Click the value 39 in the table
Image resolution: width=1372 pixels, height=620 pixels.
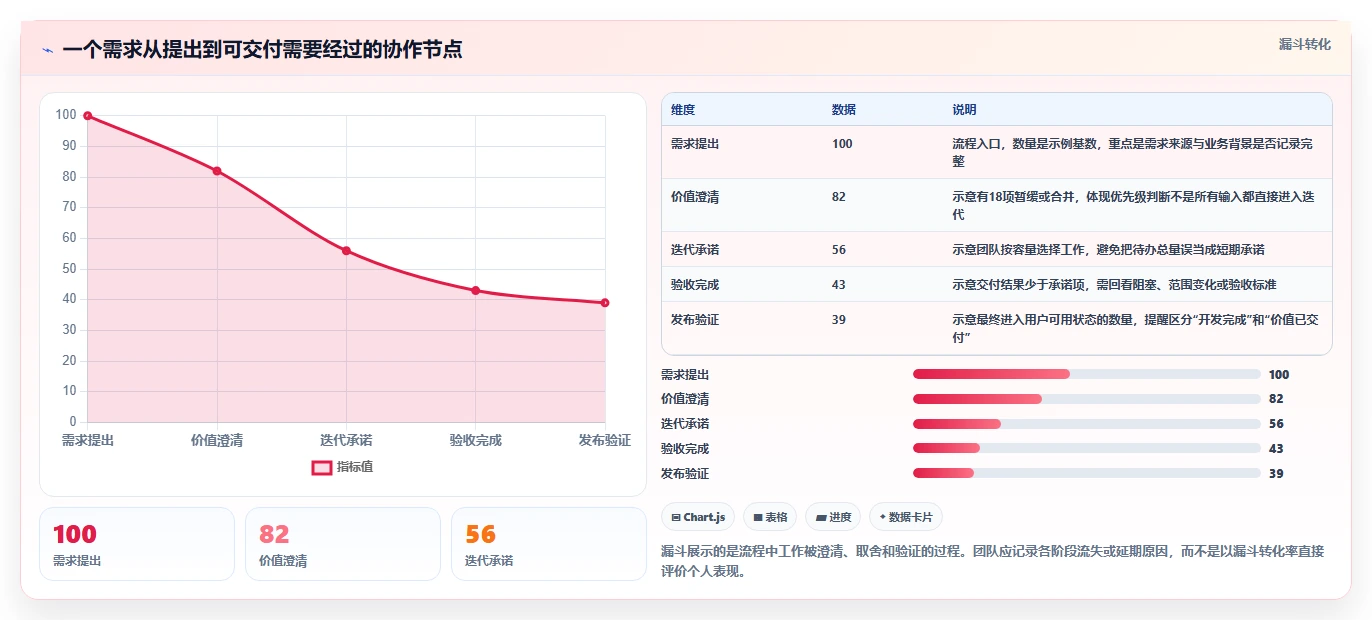coord(839,320)
